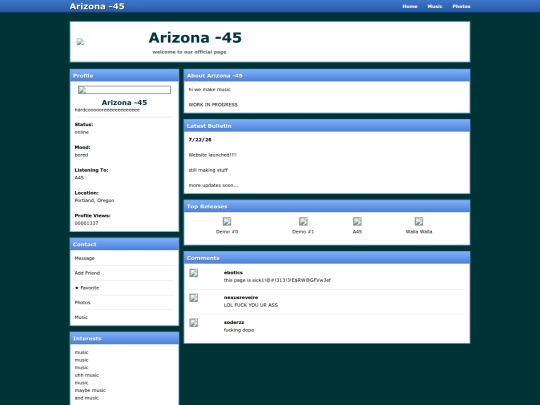
Task: Click 'uhh music' in Interests
Action: 86,375
